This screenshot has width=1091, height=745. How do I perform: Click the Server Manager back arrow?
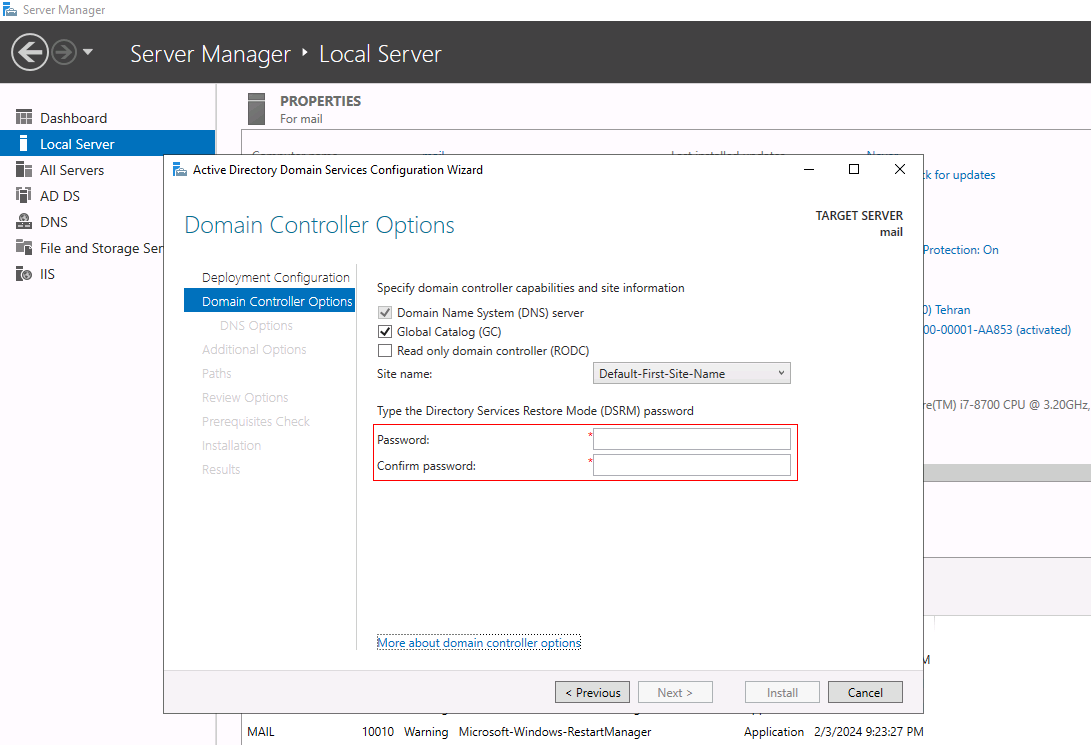click(x=30, y=52)
